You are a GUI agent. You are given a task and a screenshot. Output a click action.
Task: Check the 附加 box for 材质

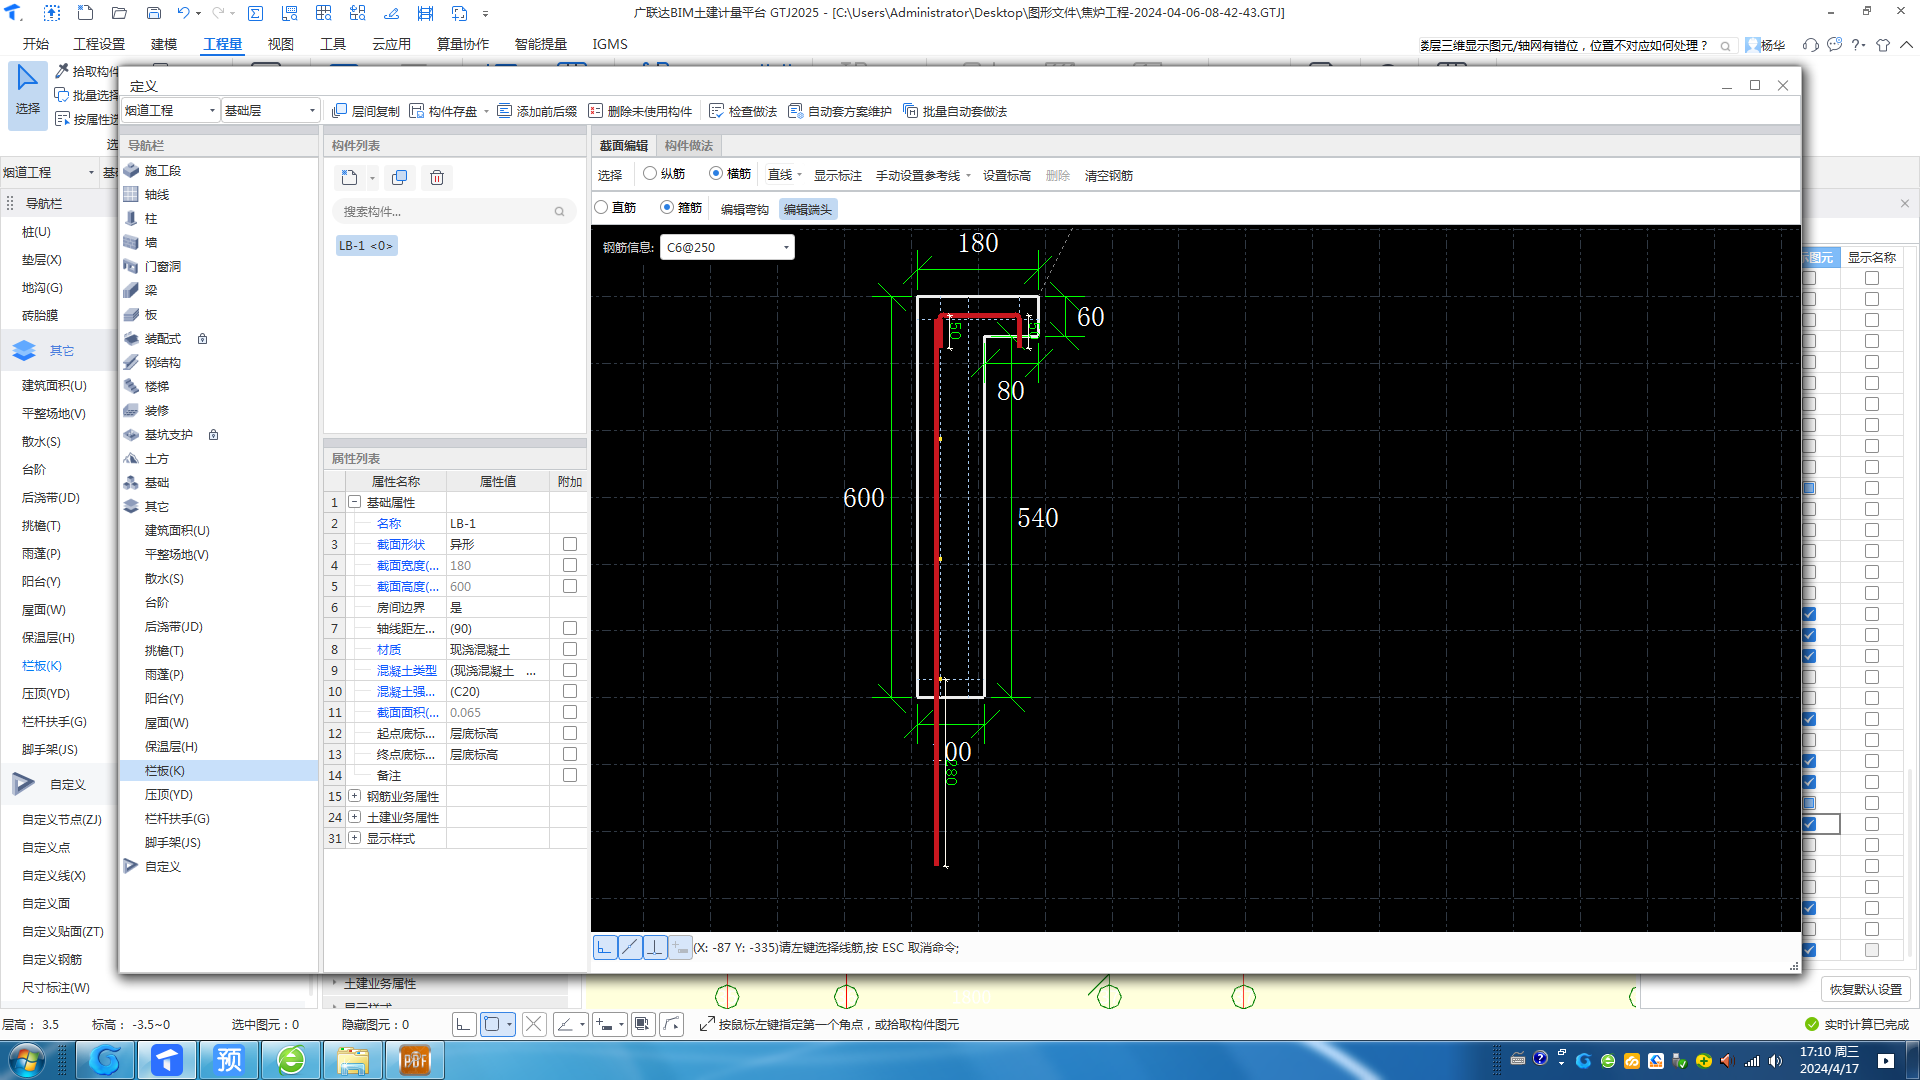[x=570, y=649]
